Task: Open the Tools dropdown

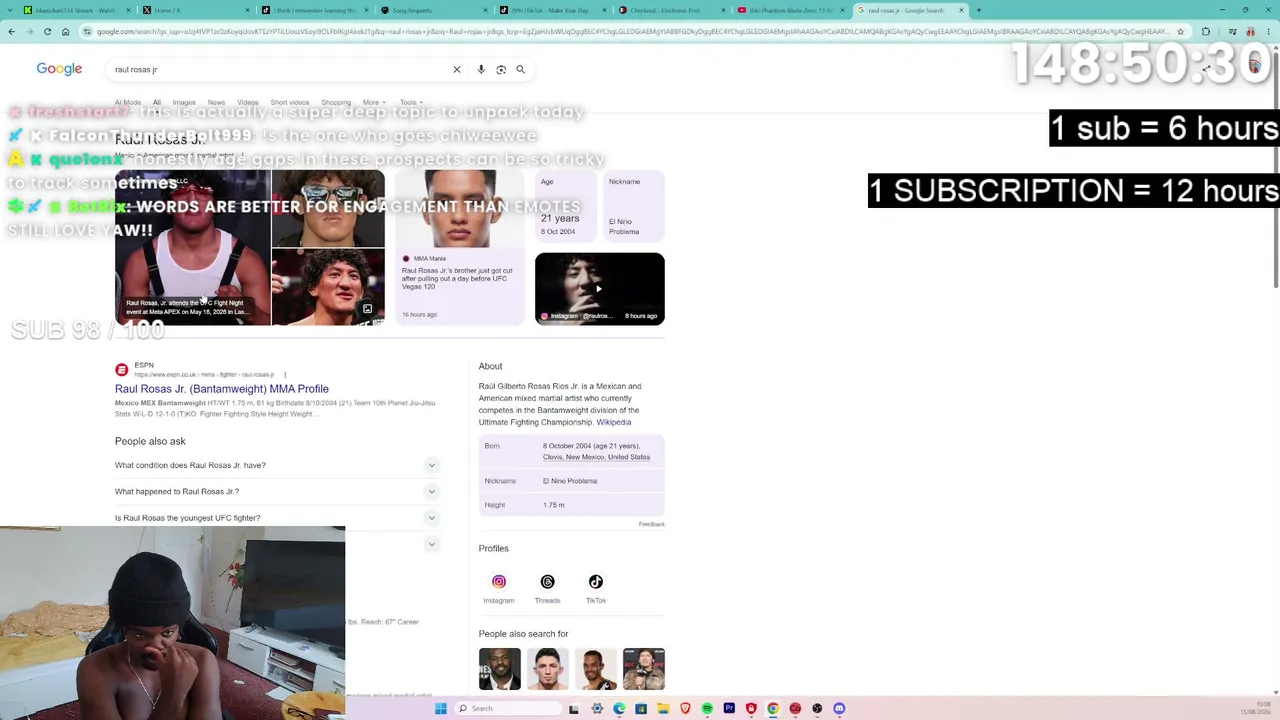Action: pyautogui.click(x=411, y=102)
